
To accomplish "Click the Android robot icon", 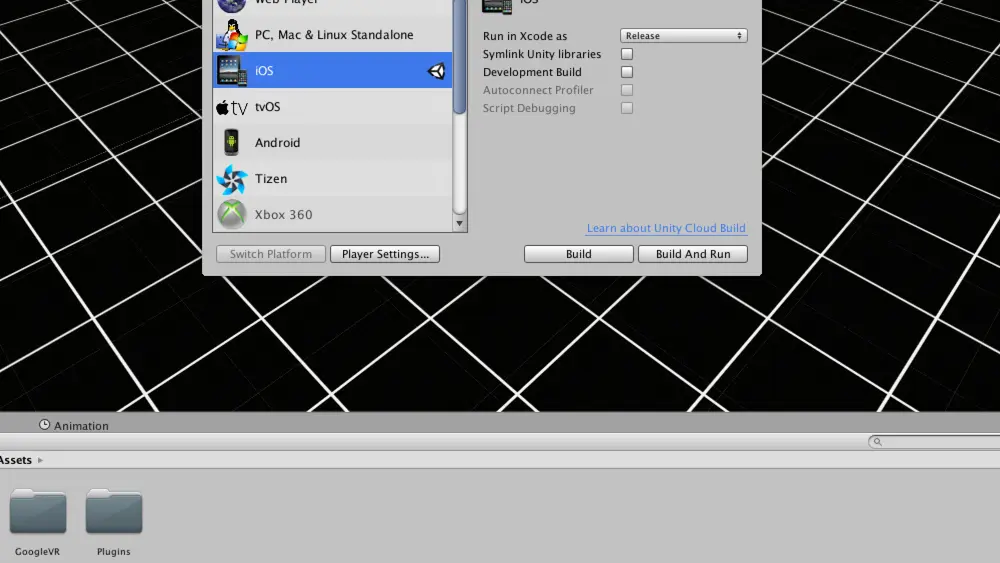I will coord(232,142).
